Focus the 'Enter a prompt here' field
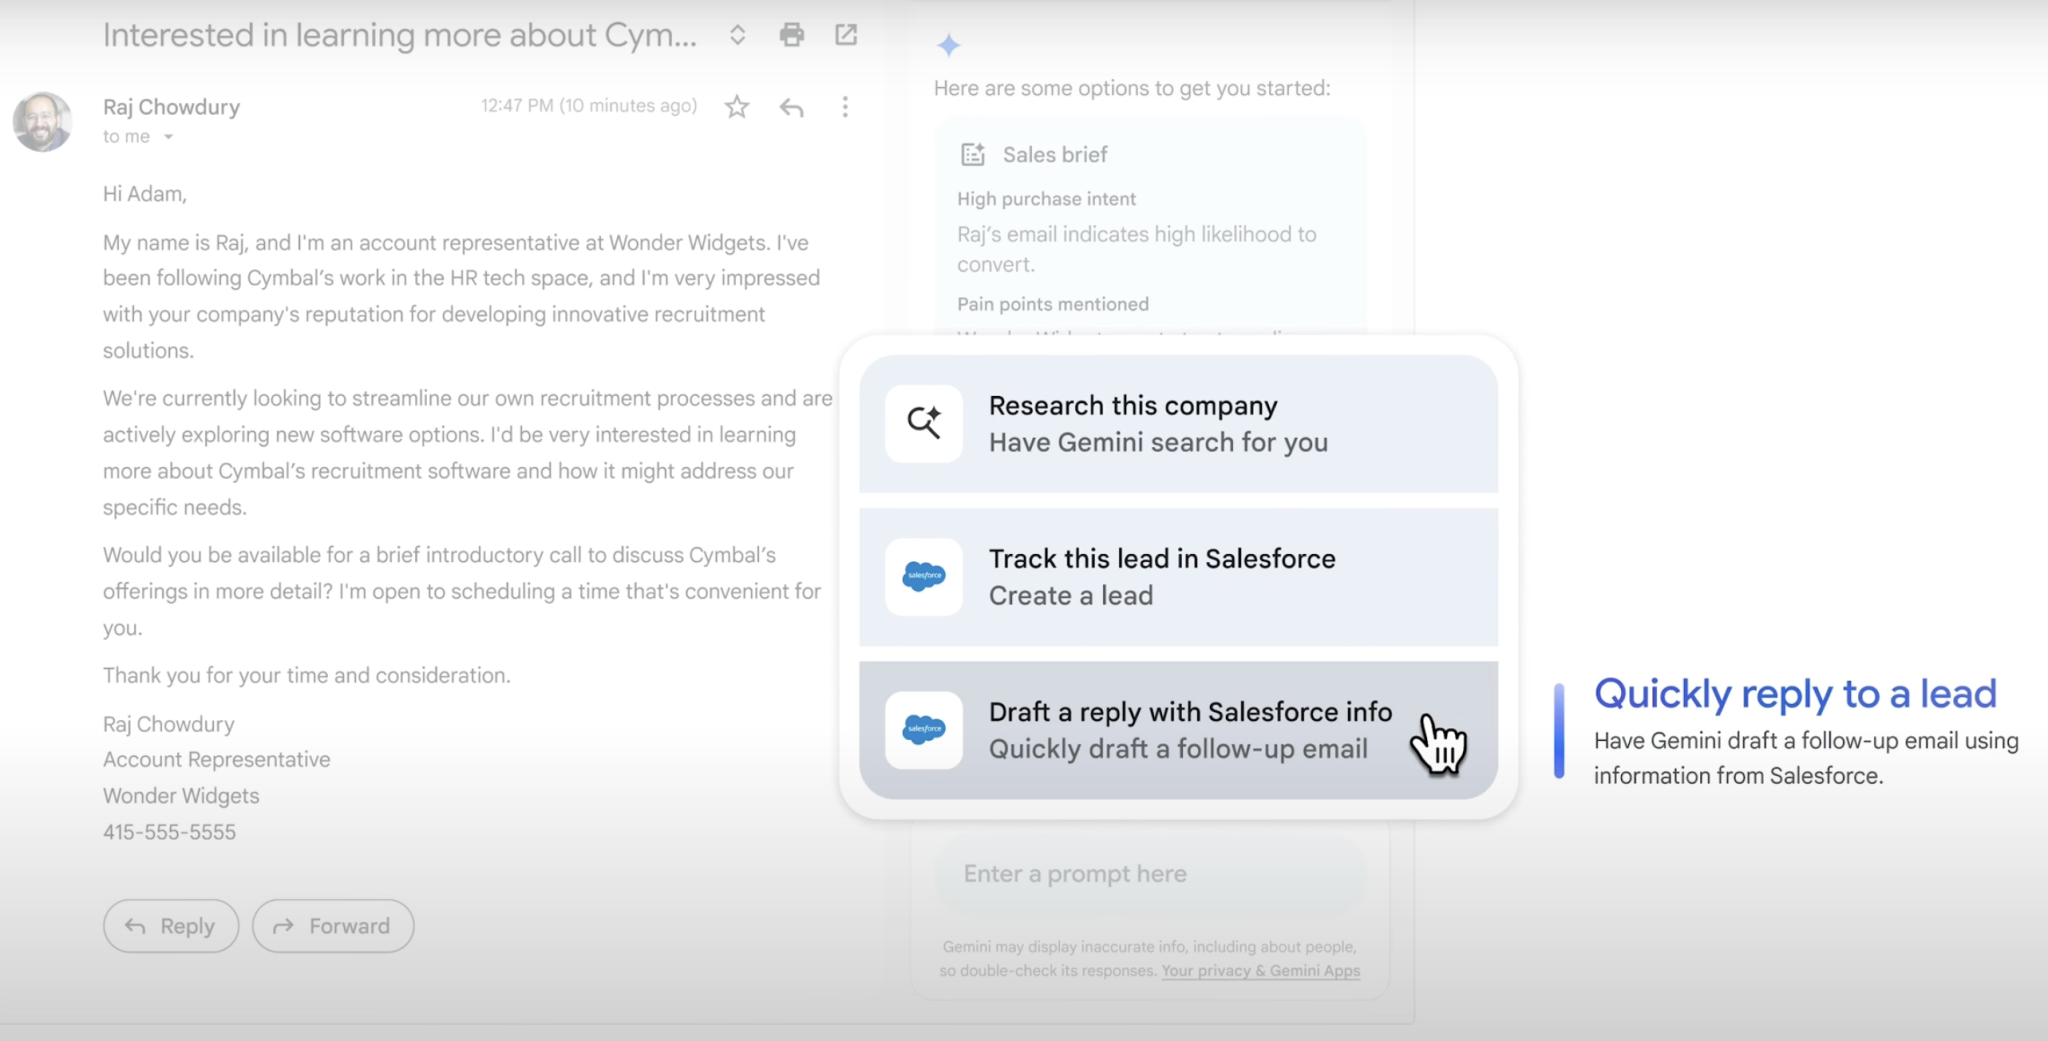This screenshot has width=2048, height=1041. click(x=1148, y=874)
